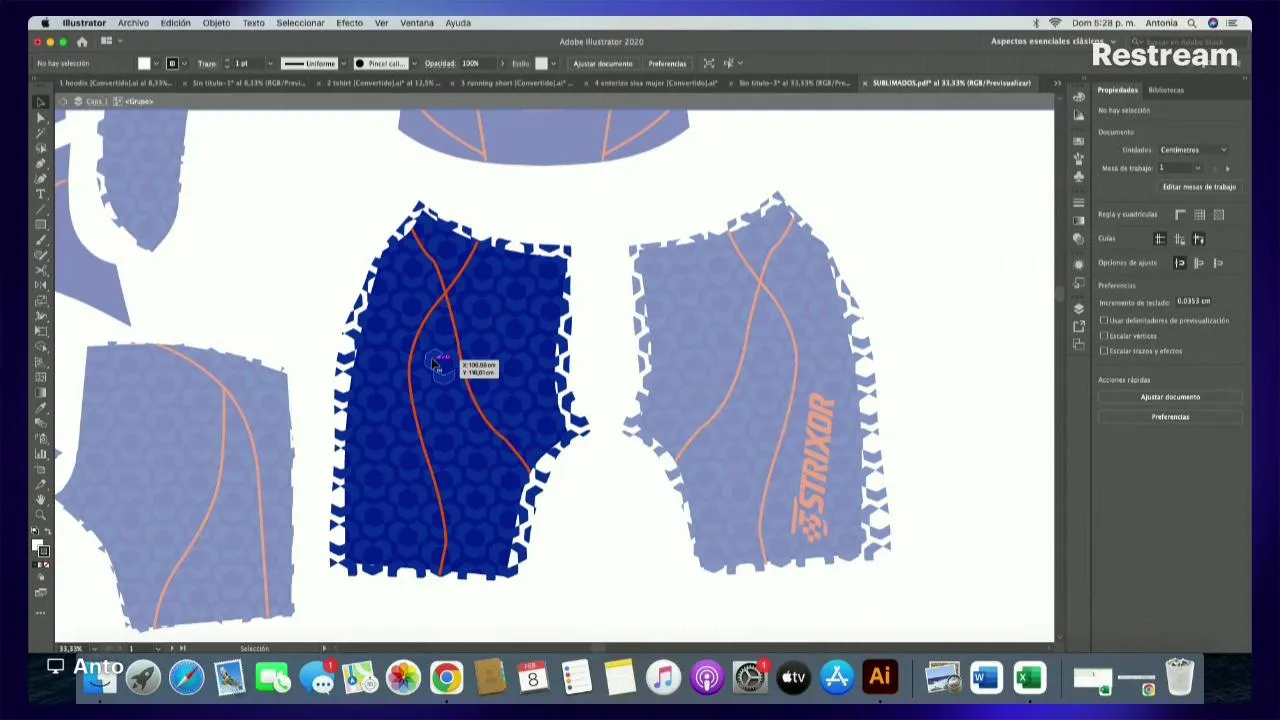Toggle transparency grid icon
The image size is (1280, 720).
pos(1219,214)
